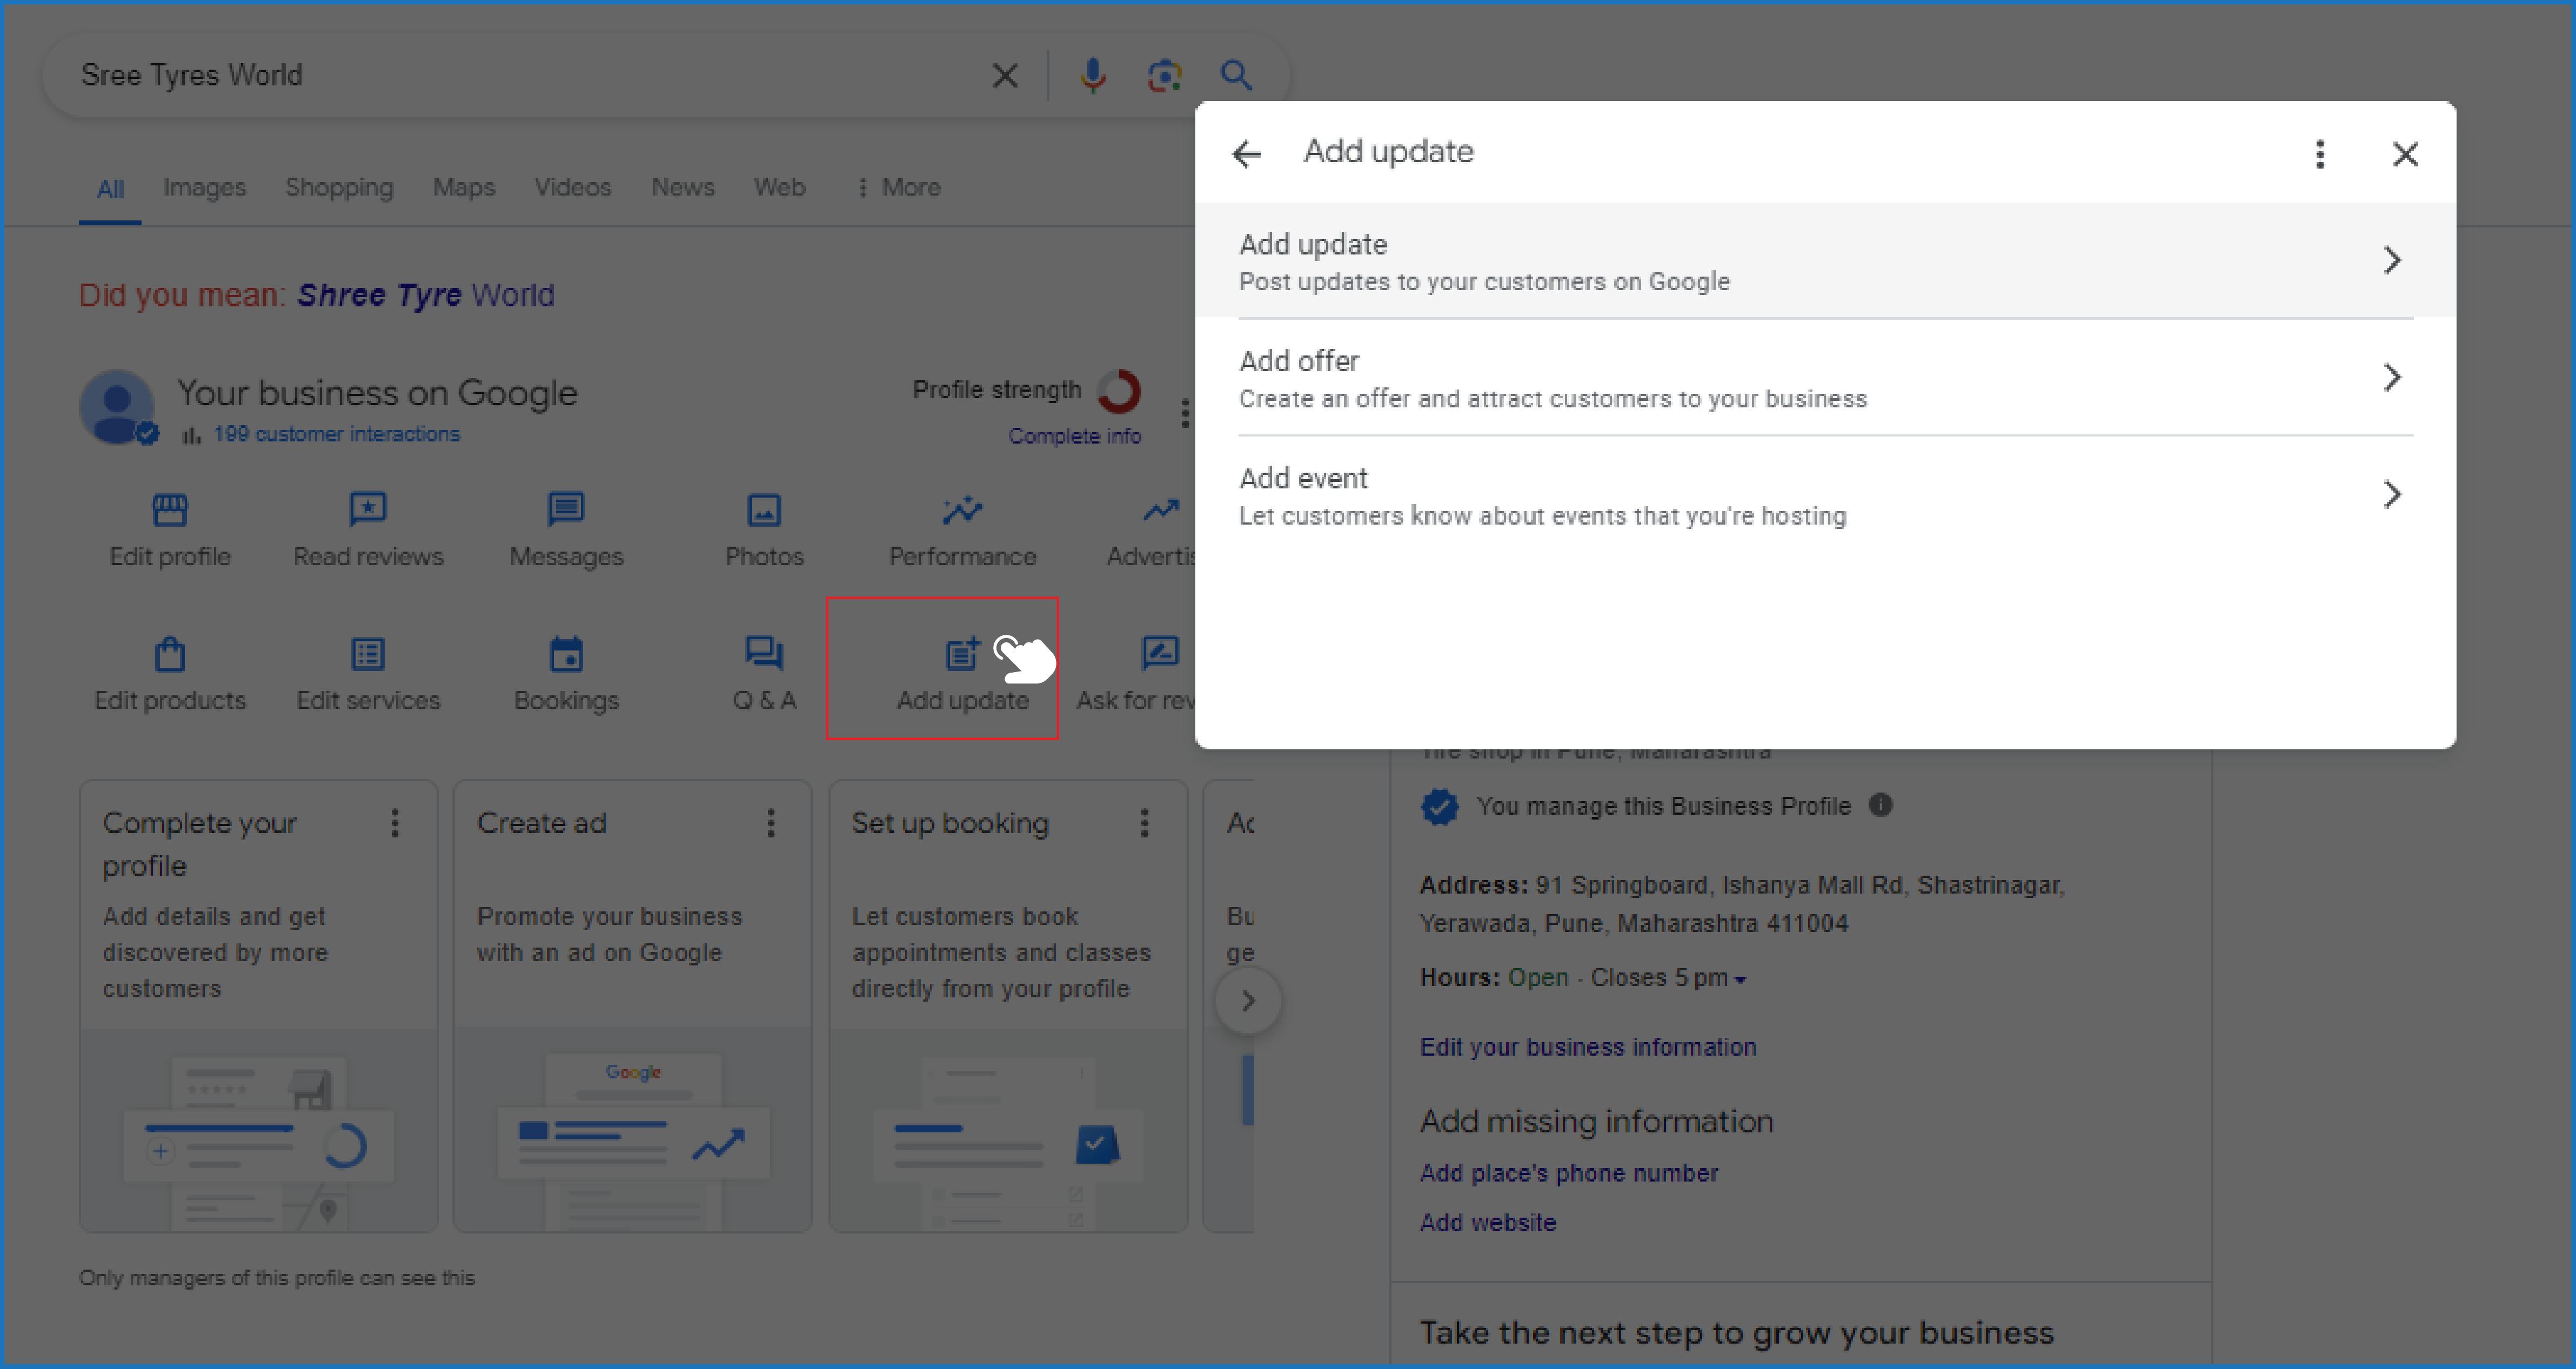Click 'Your business on Google' heading
2576x1369 pixels.
point(377,393)
